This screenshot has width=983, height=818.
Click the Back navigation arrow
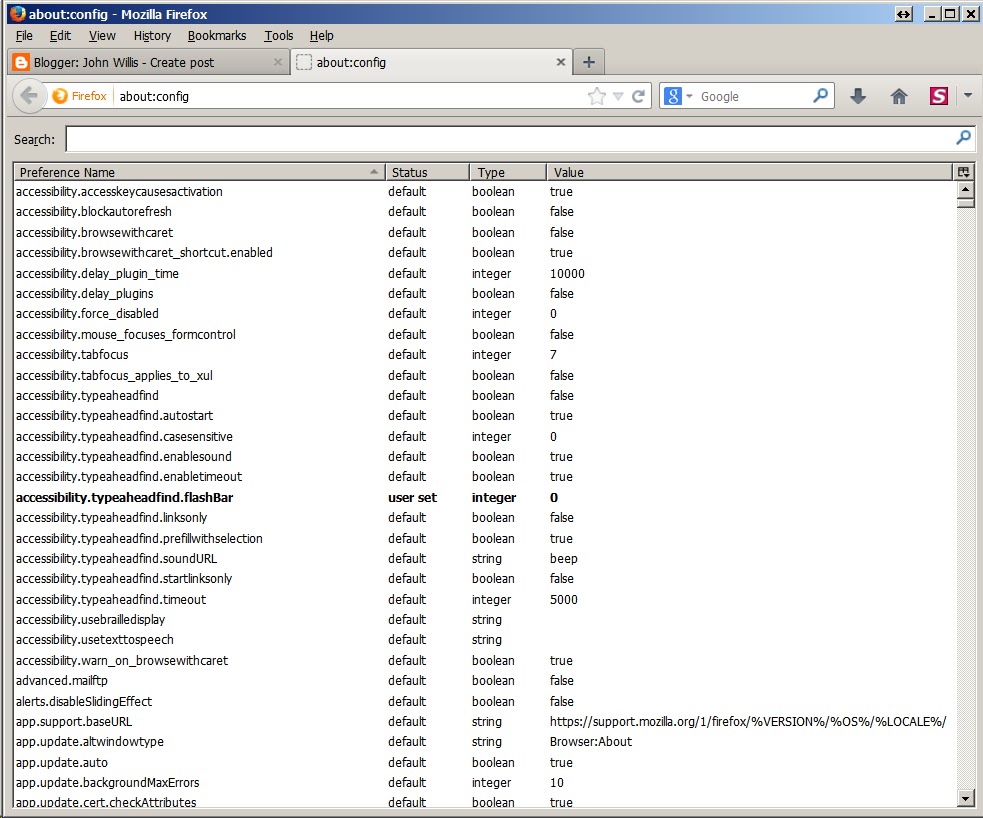click(x=29, y=96)
